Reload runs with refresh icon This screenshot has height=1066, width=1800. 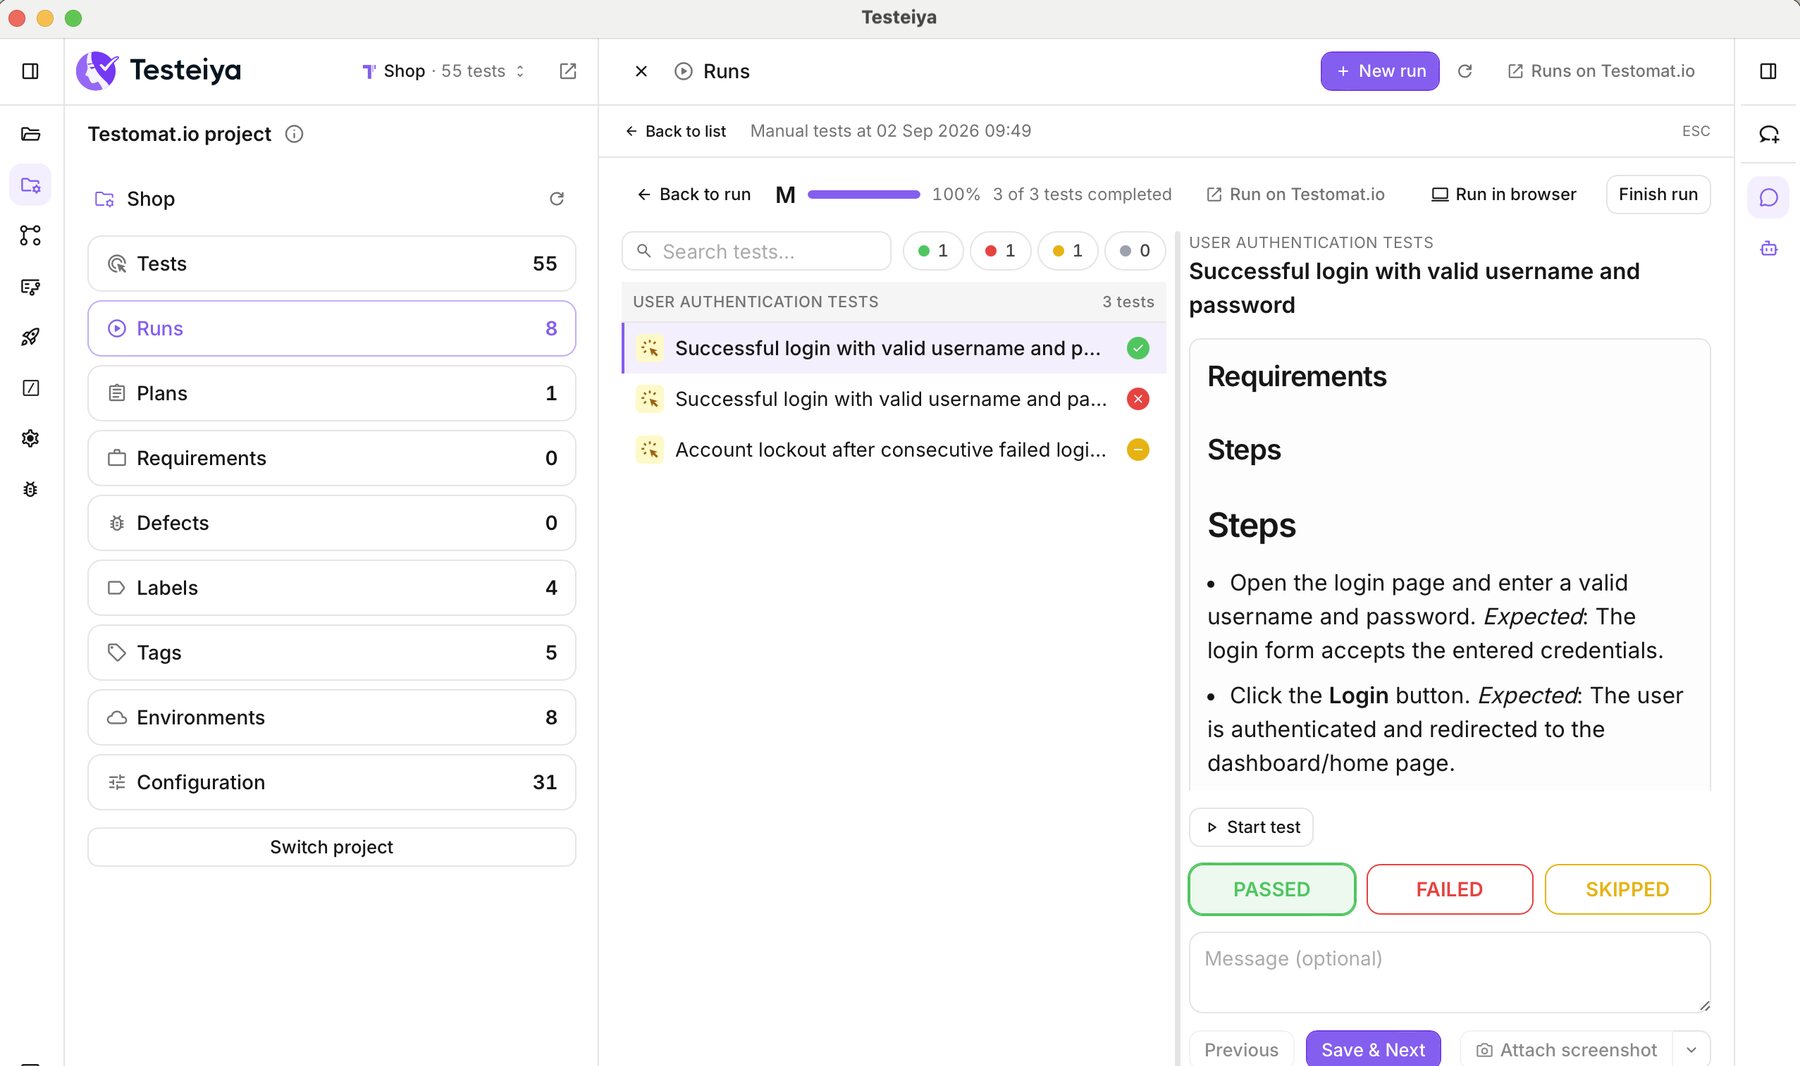1465,71
